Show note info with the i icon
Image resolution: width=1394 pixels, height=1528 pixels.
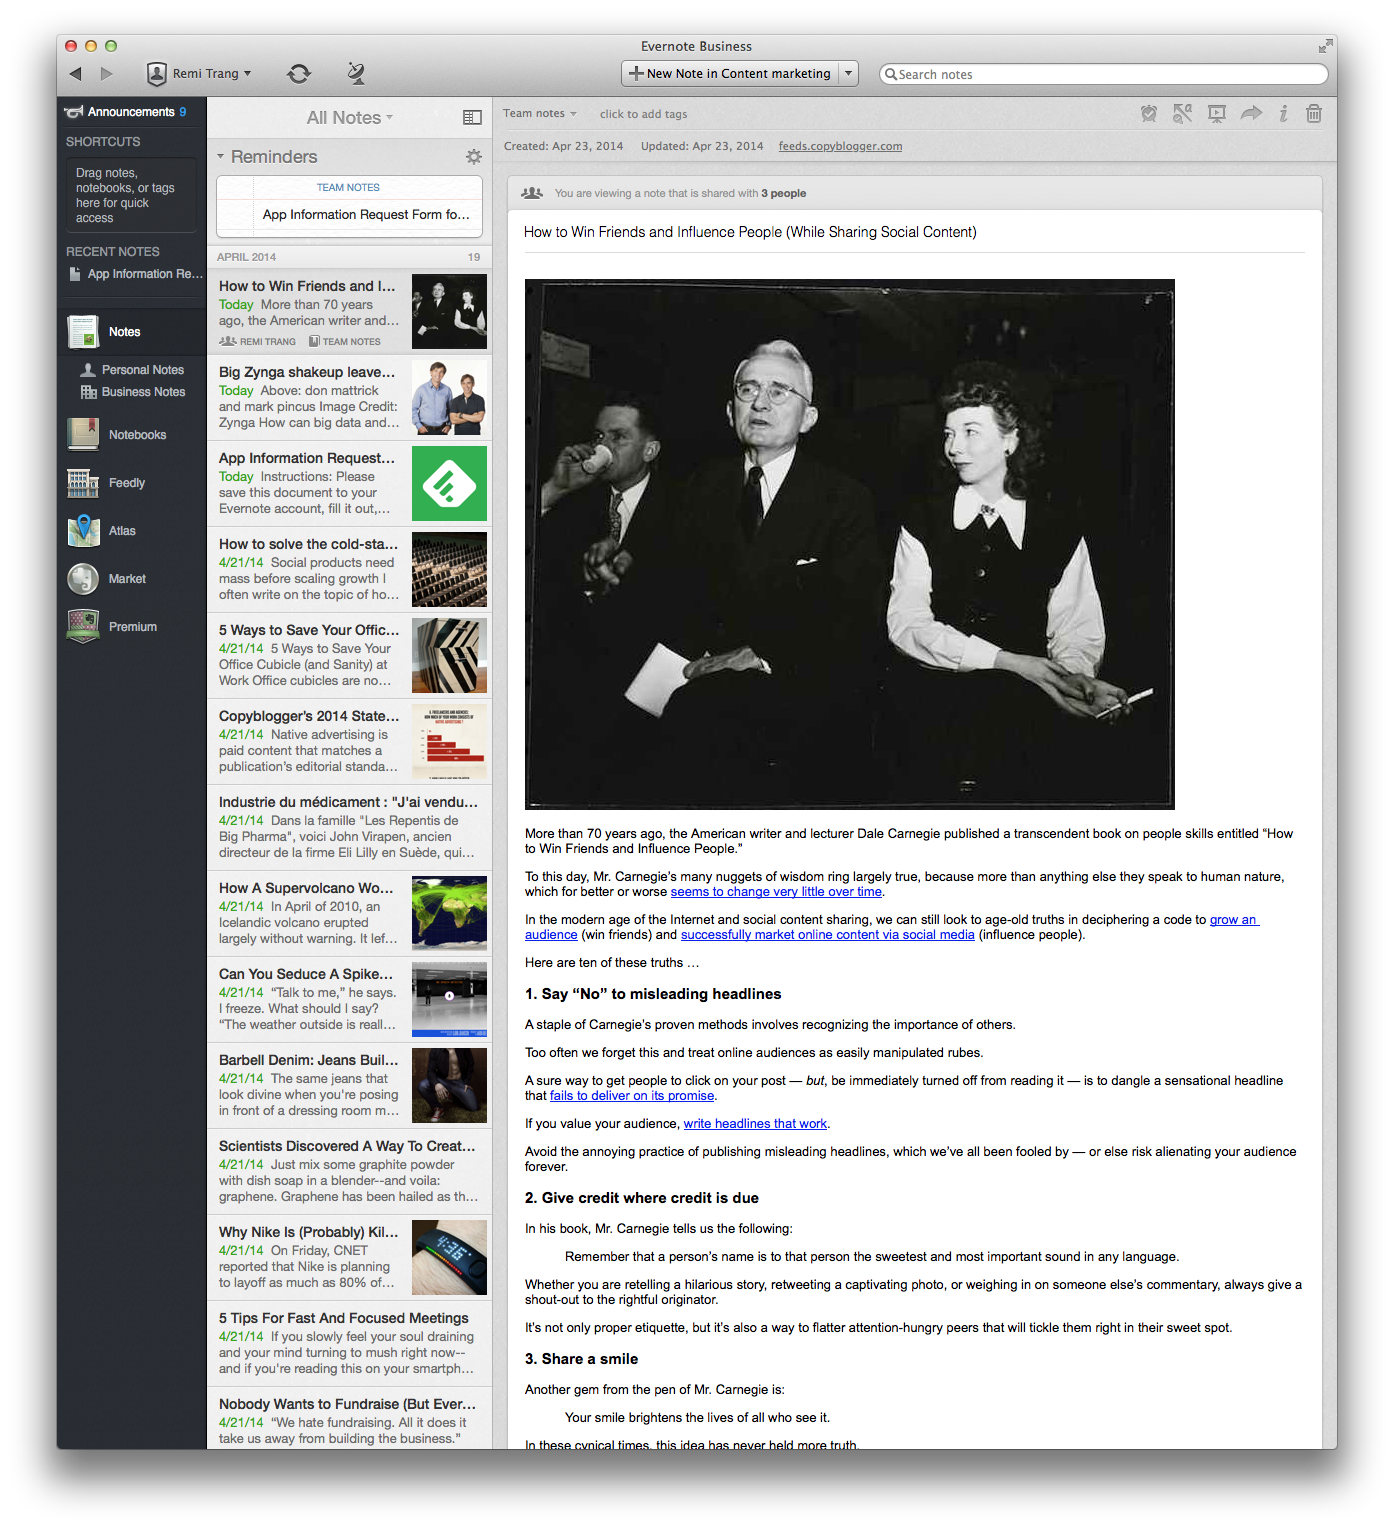(x=1283, y=114)
